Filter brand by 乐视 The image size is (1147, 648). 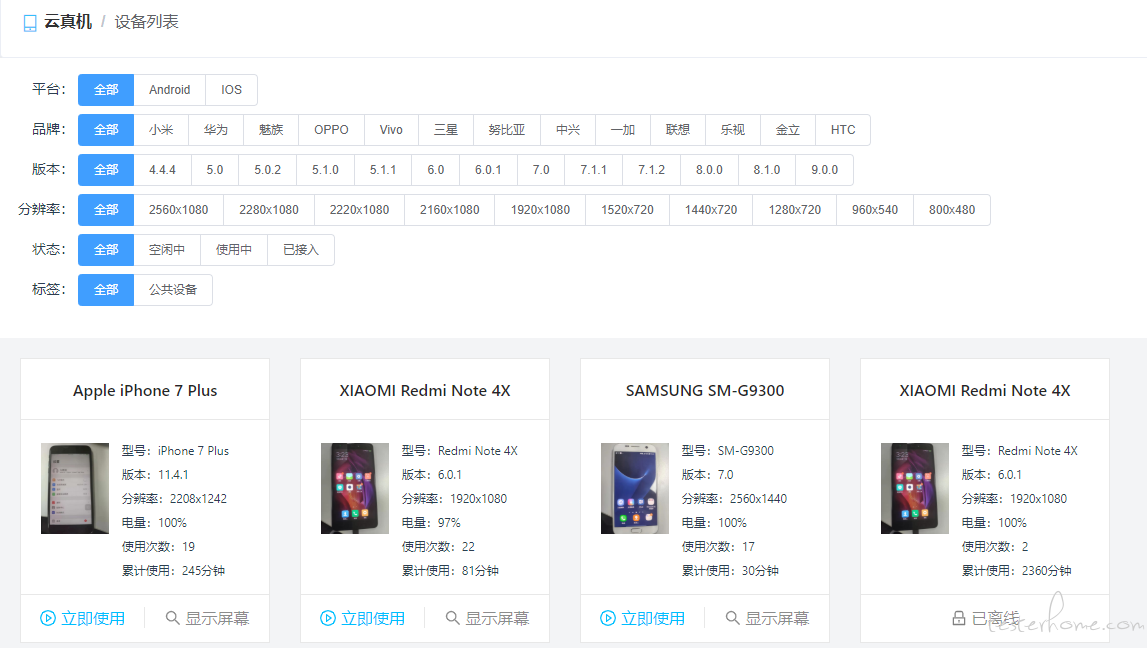click(x=733, y=129)
